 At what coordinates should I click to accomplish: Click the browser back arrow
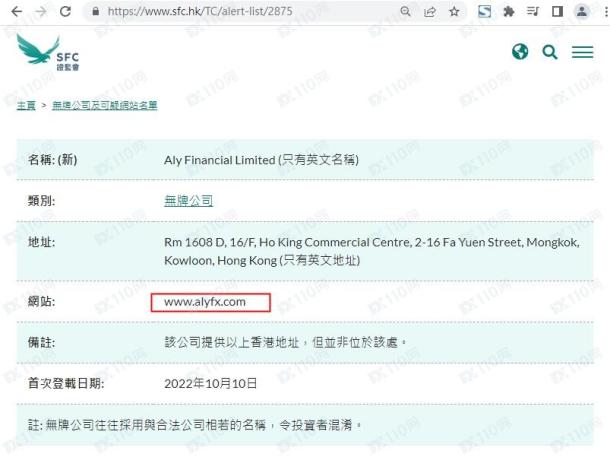[x=16, y=12]
